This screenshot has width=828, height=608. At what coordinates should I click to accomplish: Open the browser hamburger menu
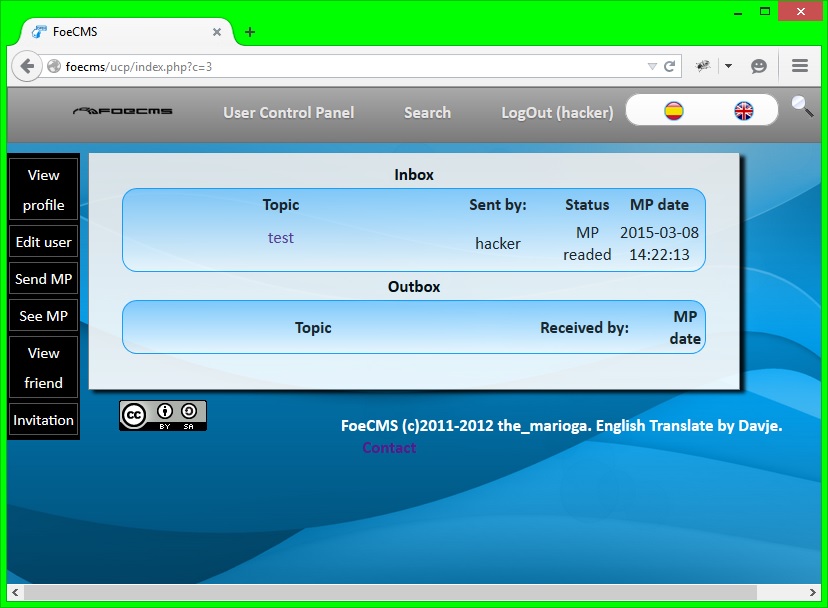pyautogui.click(x=800, y=66)
